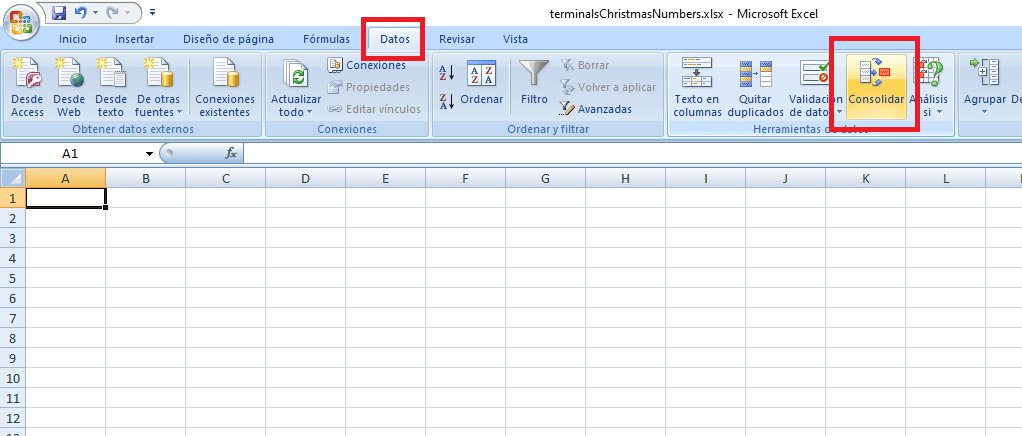The height and width of the screenshot is (436, 1022).
Task: Switch to the Revisar tab
Action: pyautogui.click(x=457, y=39)
